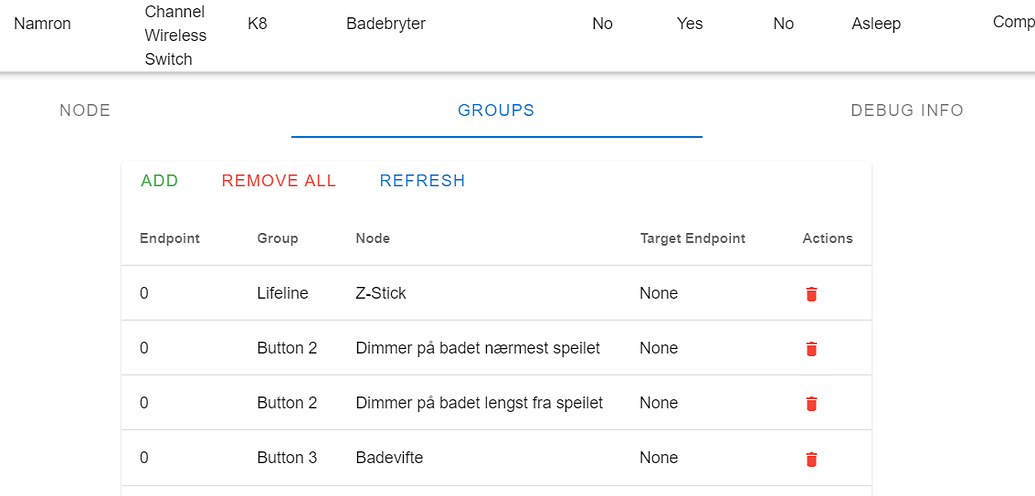Click the Asleep status cell

(x=876, y=24)
